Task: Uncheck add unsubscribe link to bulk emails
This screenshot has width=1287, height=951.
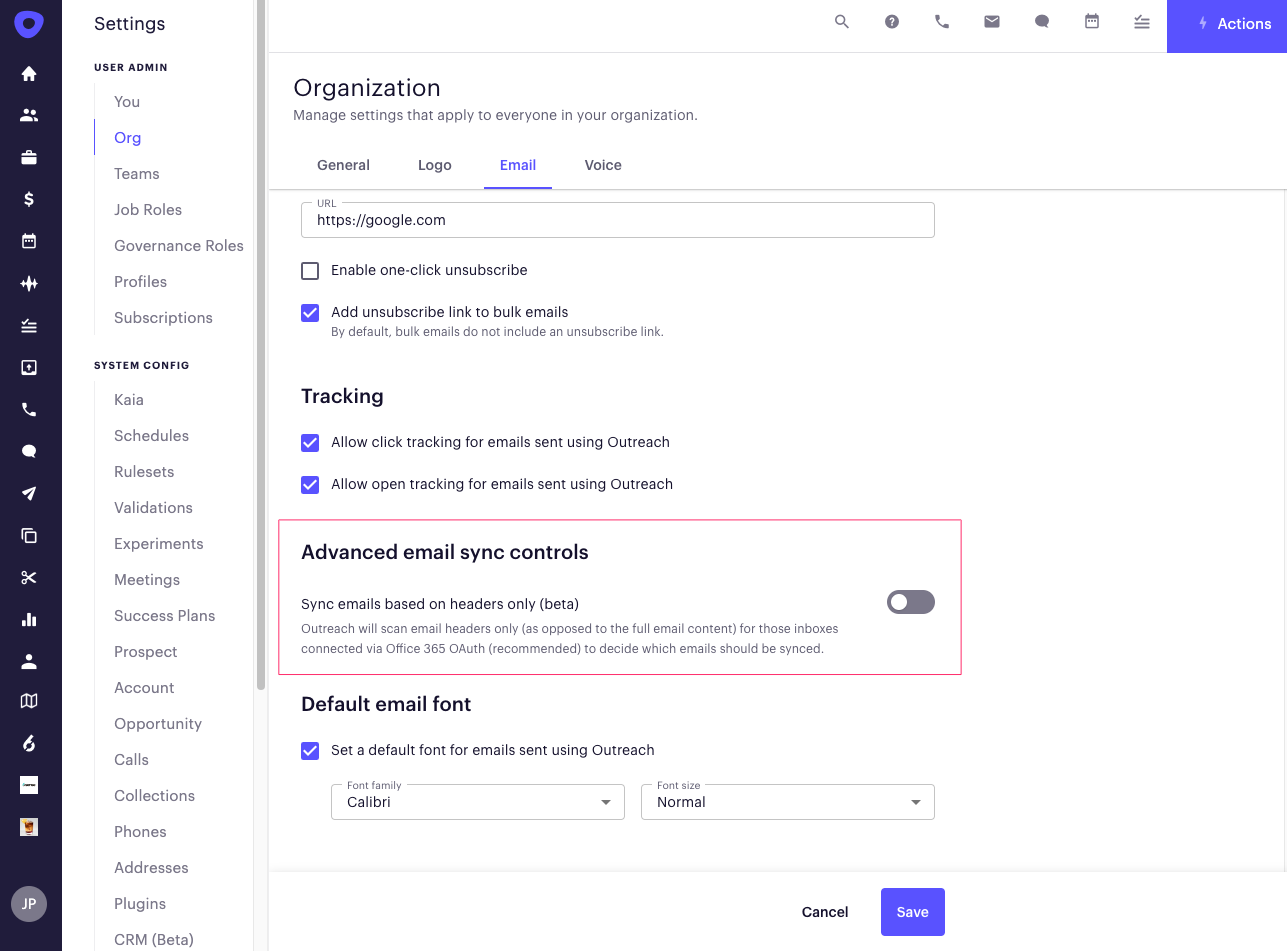Action: 310,312
